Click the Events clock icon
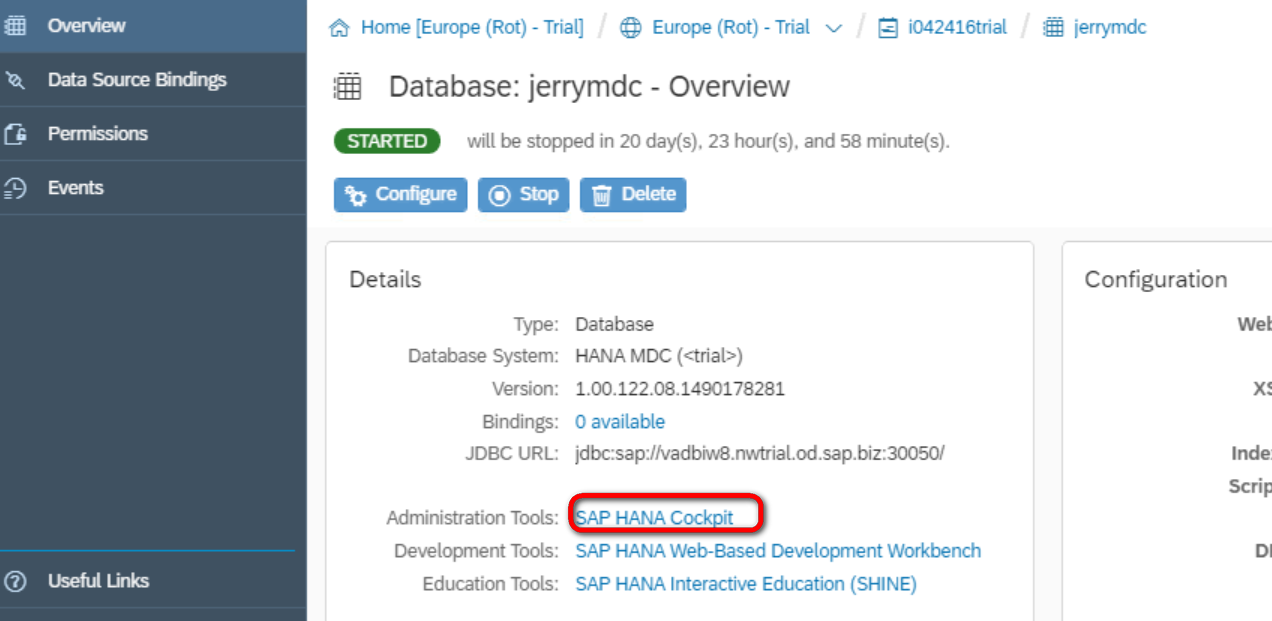Screen dimensions: 1272x621 (x=15, y=188)
